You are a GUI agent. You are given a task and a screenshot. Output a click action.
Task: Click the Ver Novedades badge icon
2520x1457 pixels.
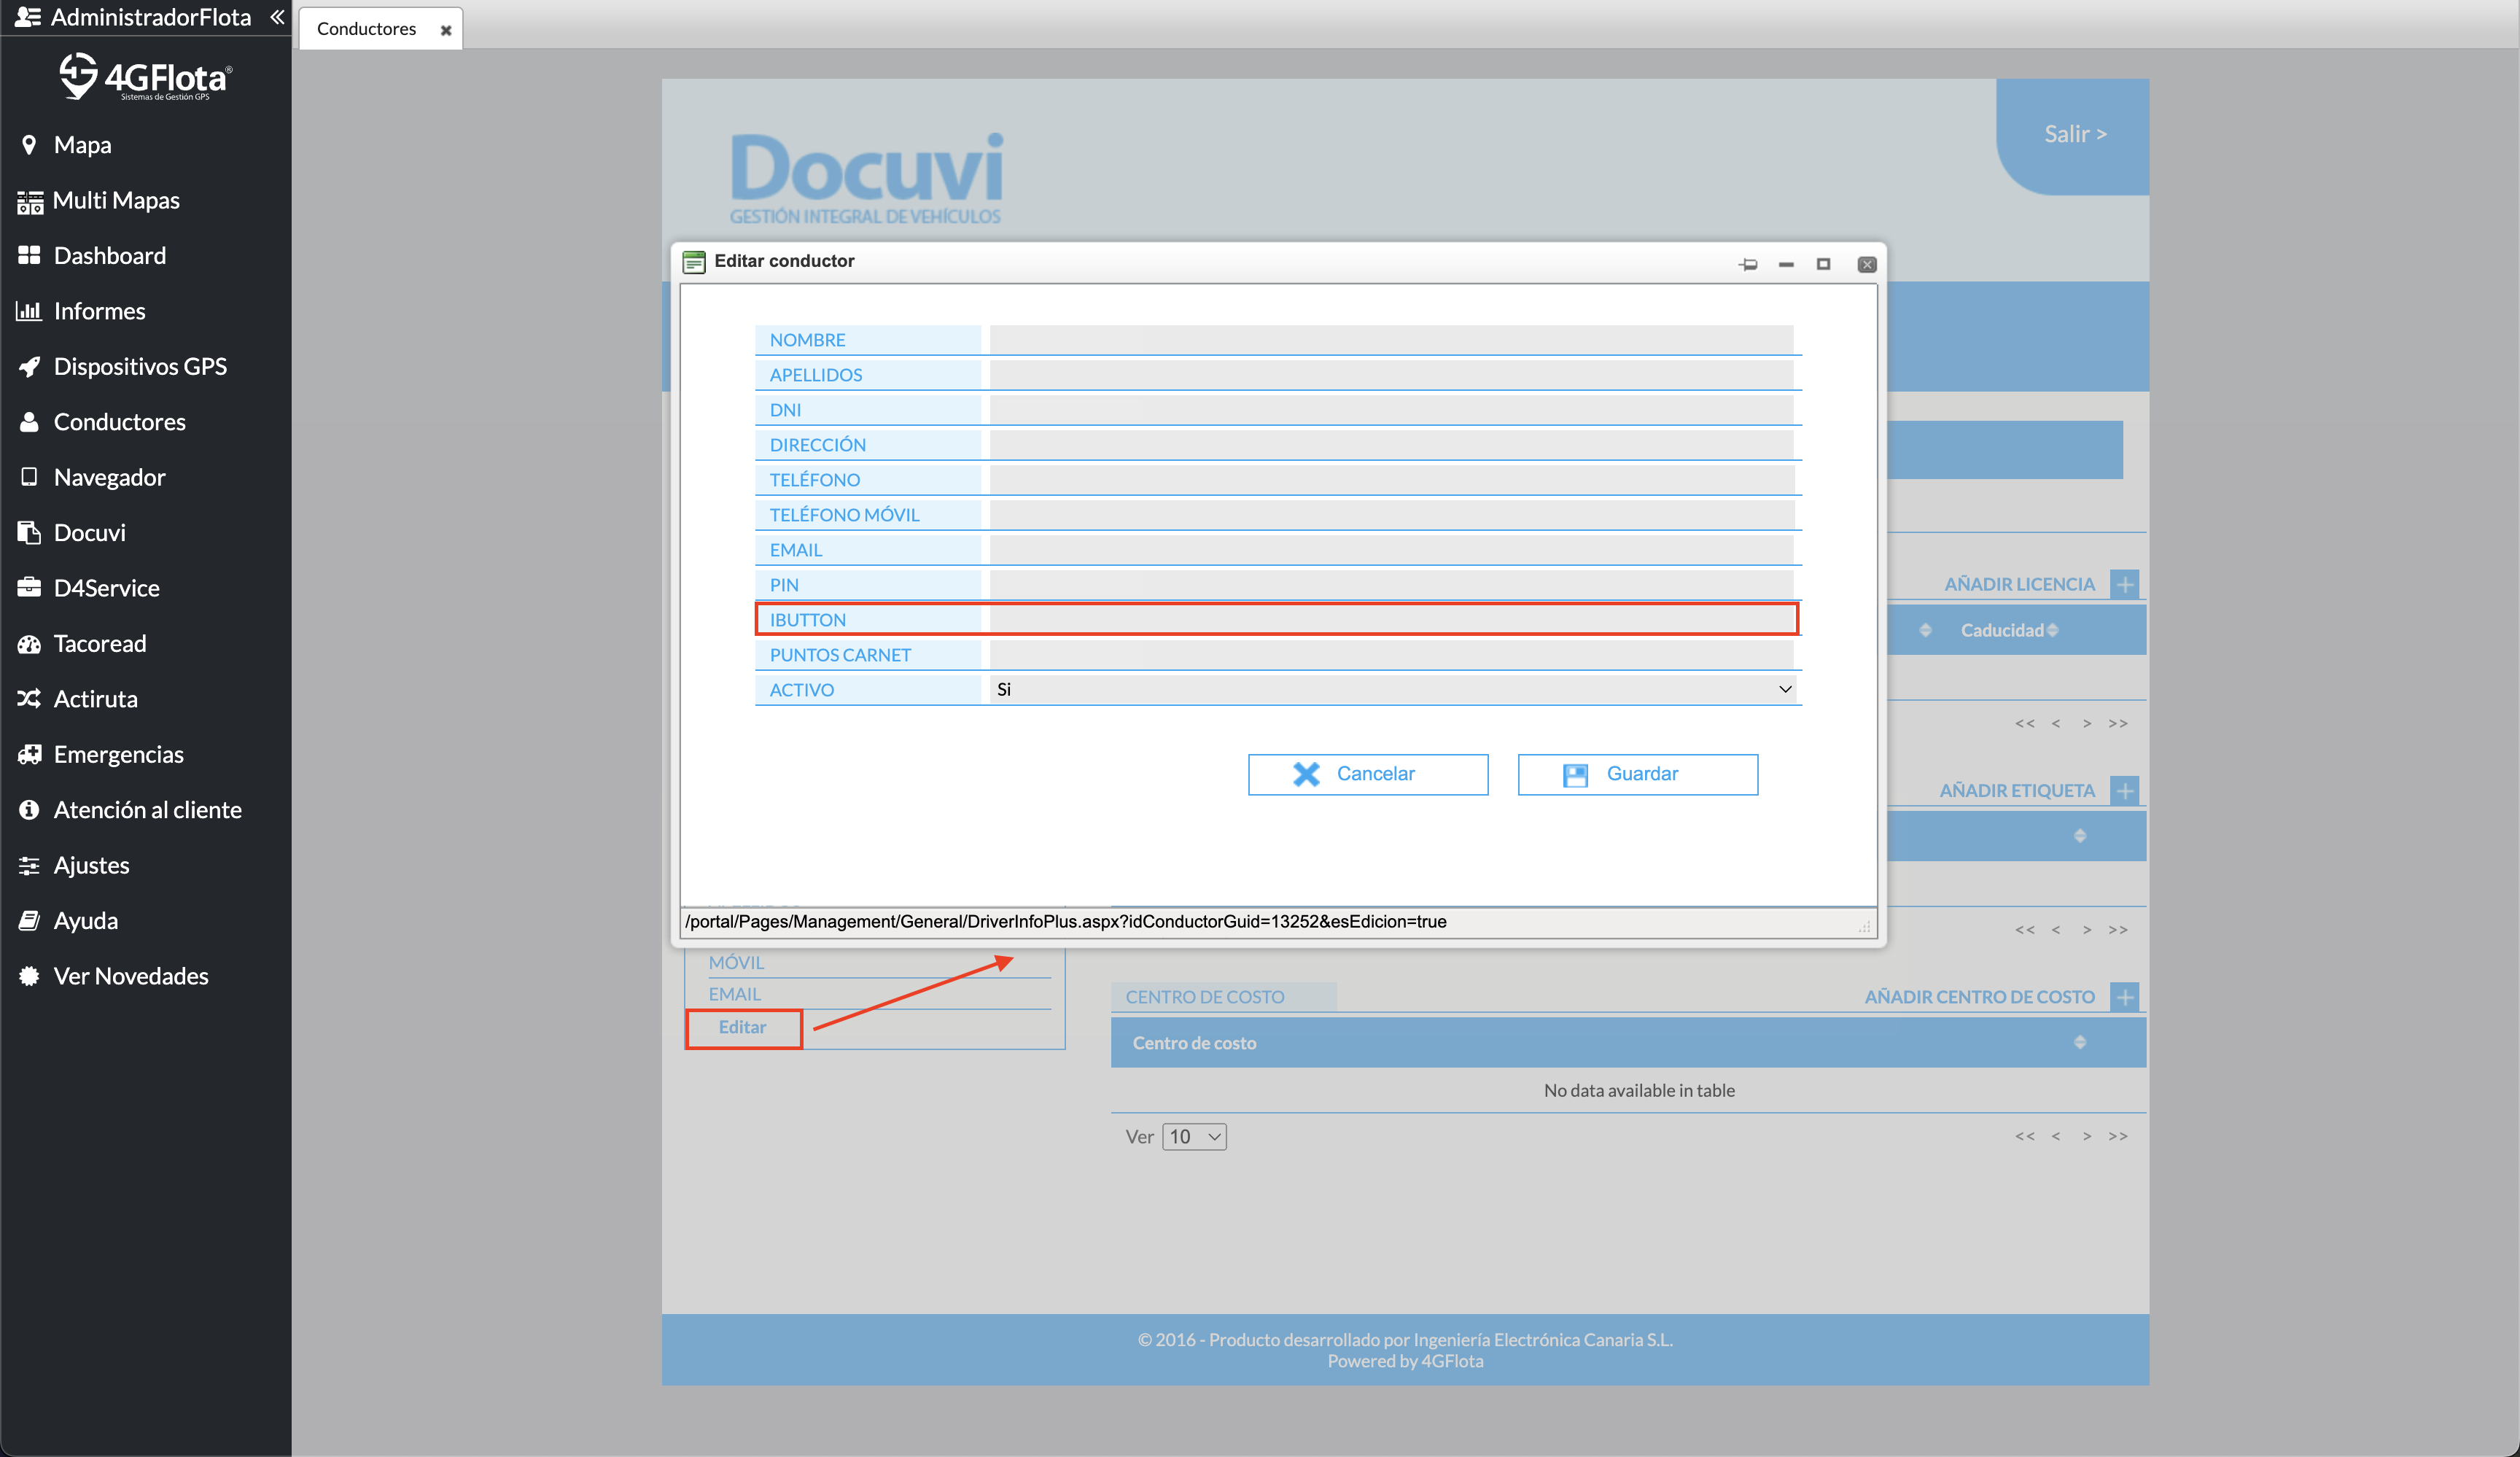pos(29,976)
